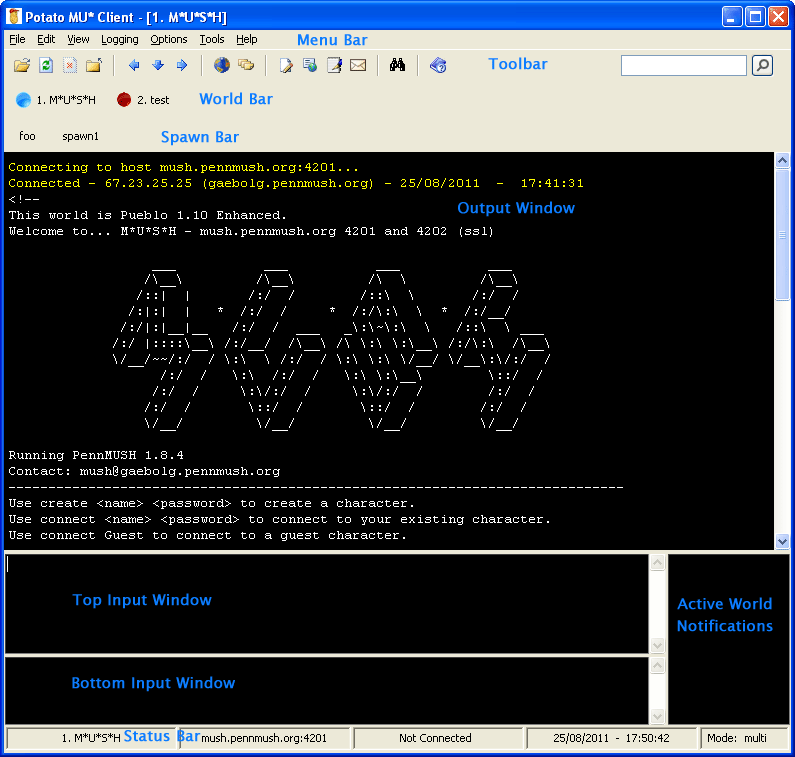
Task: Click the Not Connected status text
Action: tap(436, 738)
